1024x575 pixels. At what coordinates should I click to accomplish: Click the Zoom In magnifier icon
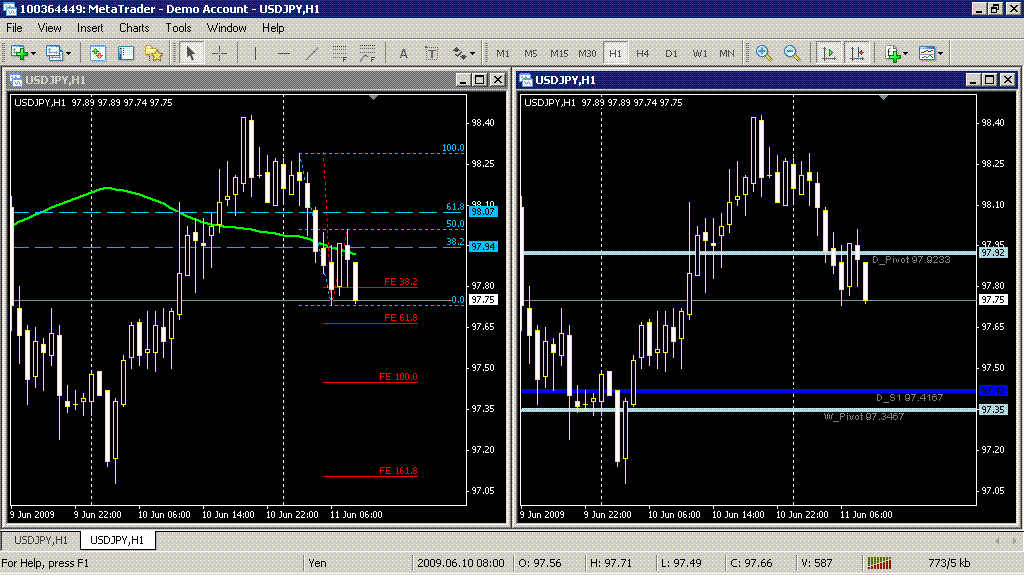[764, 53]
